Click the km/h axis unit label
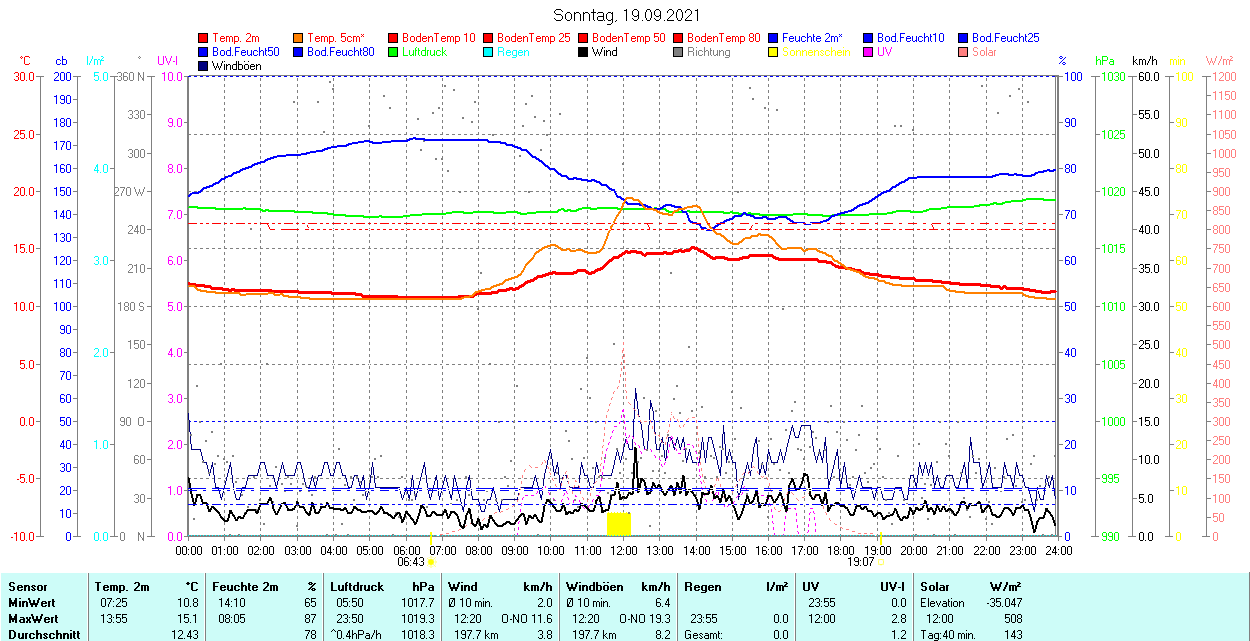 tap(1144, 61)
